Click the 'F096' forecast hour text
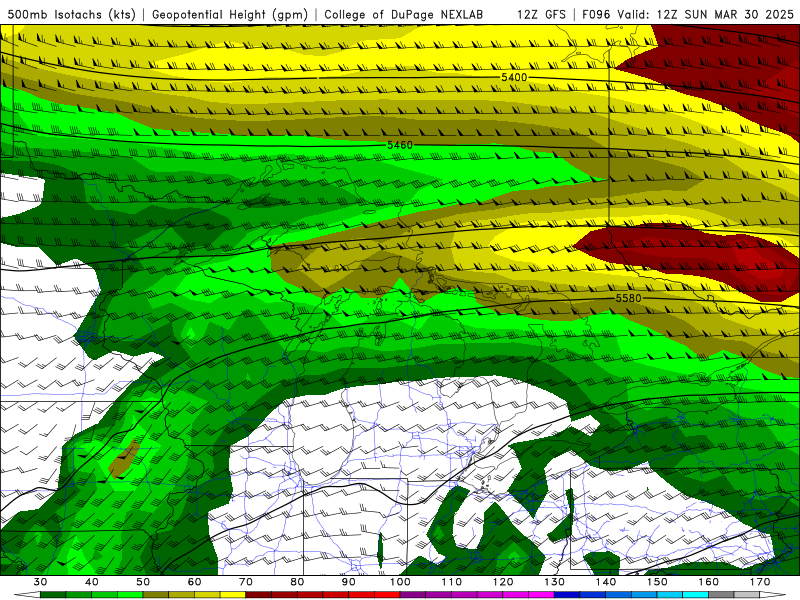800x600 pixels. point(596,15)
